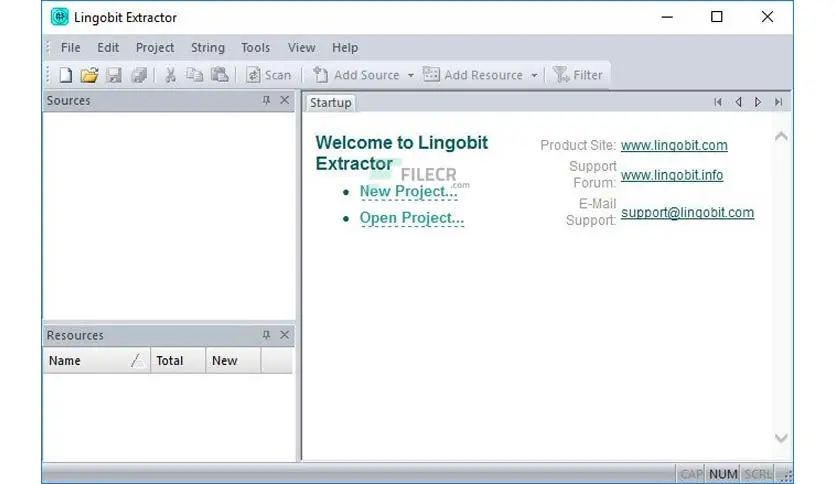Image resolution: width=836 pixels, height=484 pixels.
Task: Open the Project menu
Action: pos(155,47)
